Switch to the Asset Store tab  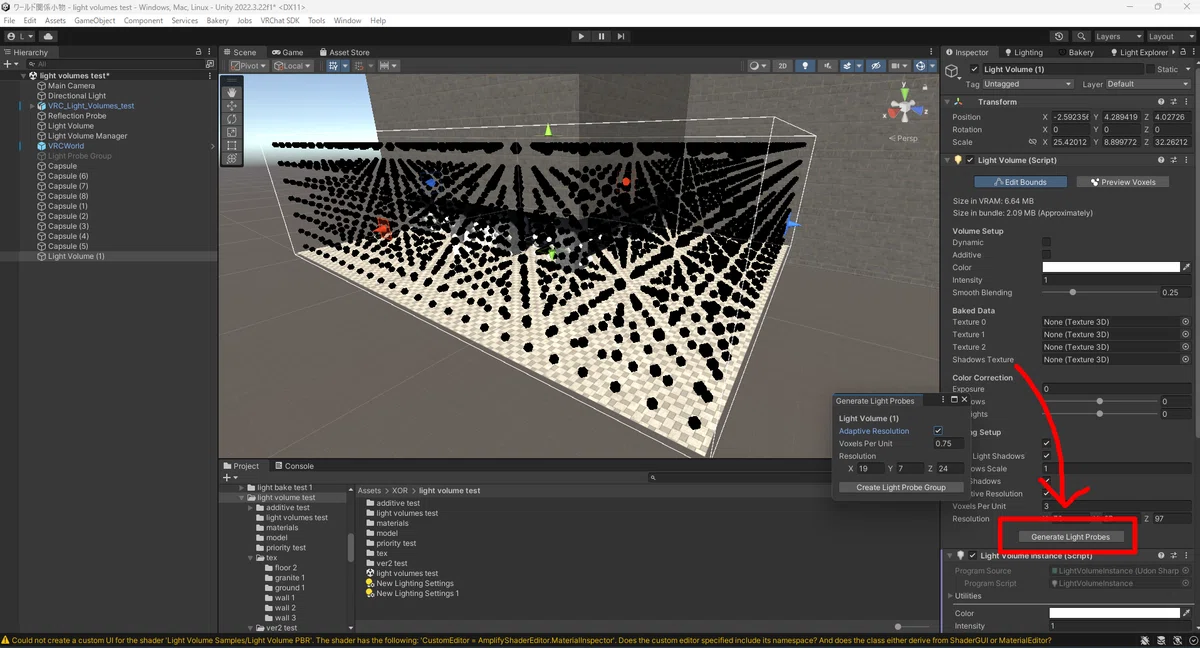pos(344,52)
